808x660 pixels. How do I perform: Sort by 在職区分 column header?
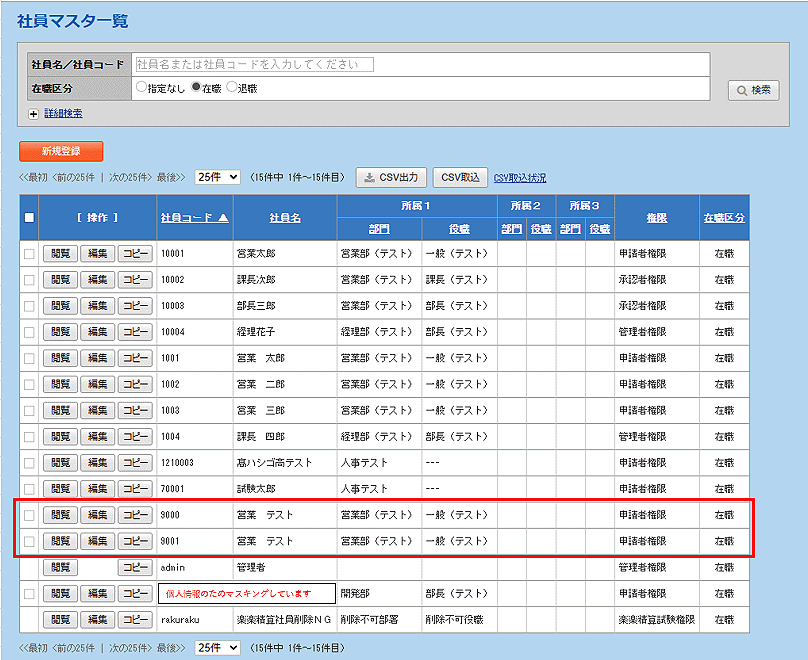tap(724, 218)
